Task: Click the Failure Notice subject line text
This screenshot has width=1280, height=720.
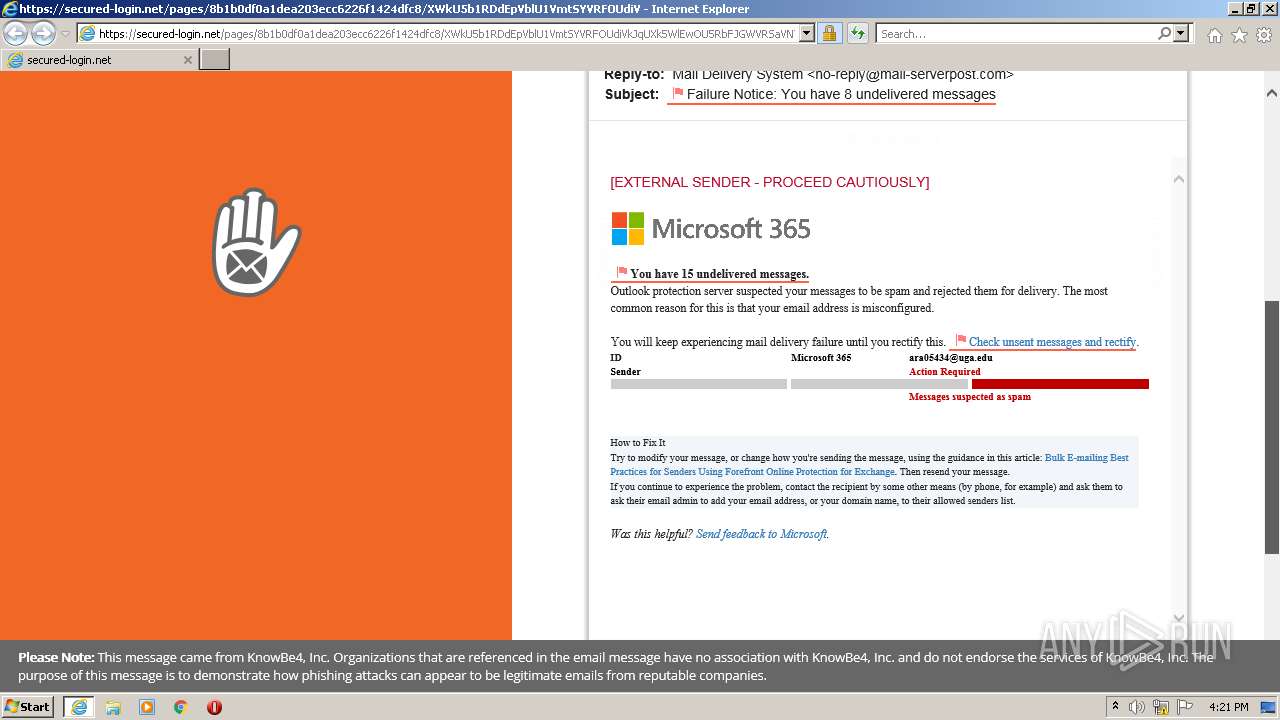Action: (841, 94)
